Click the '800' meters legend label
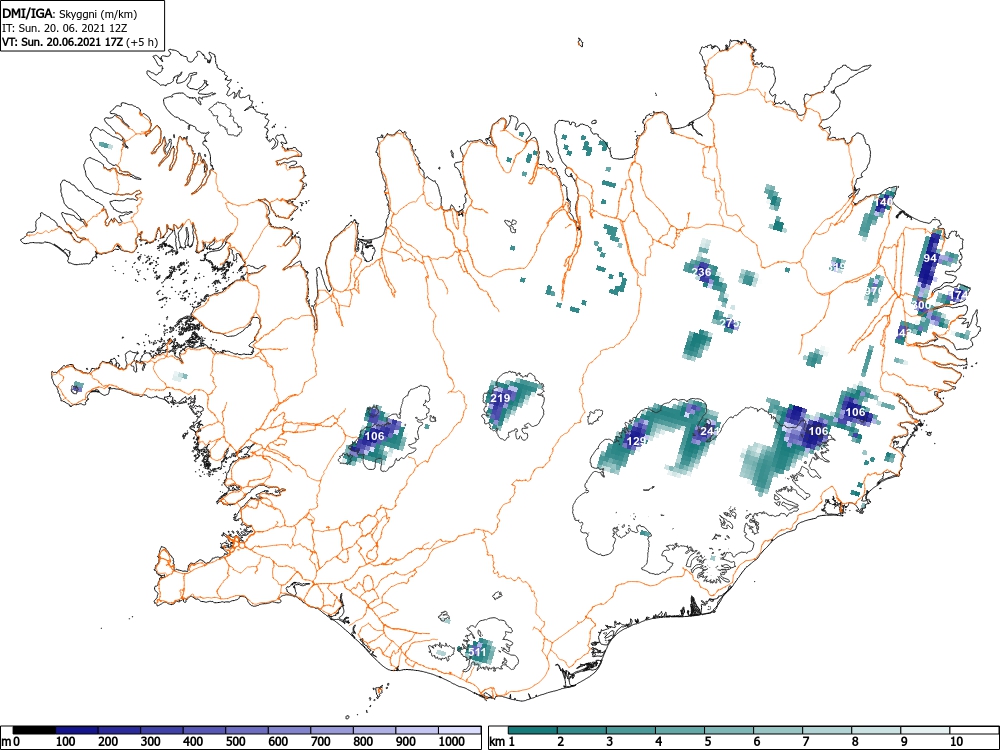Viewport: 1000px width, 750px height. (363, 742)
